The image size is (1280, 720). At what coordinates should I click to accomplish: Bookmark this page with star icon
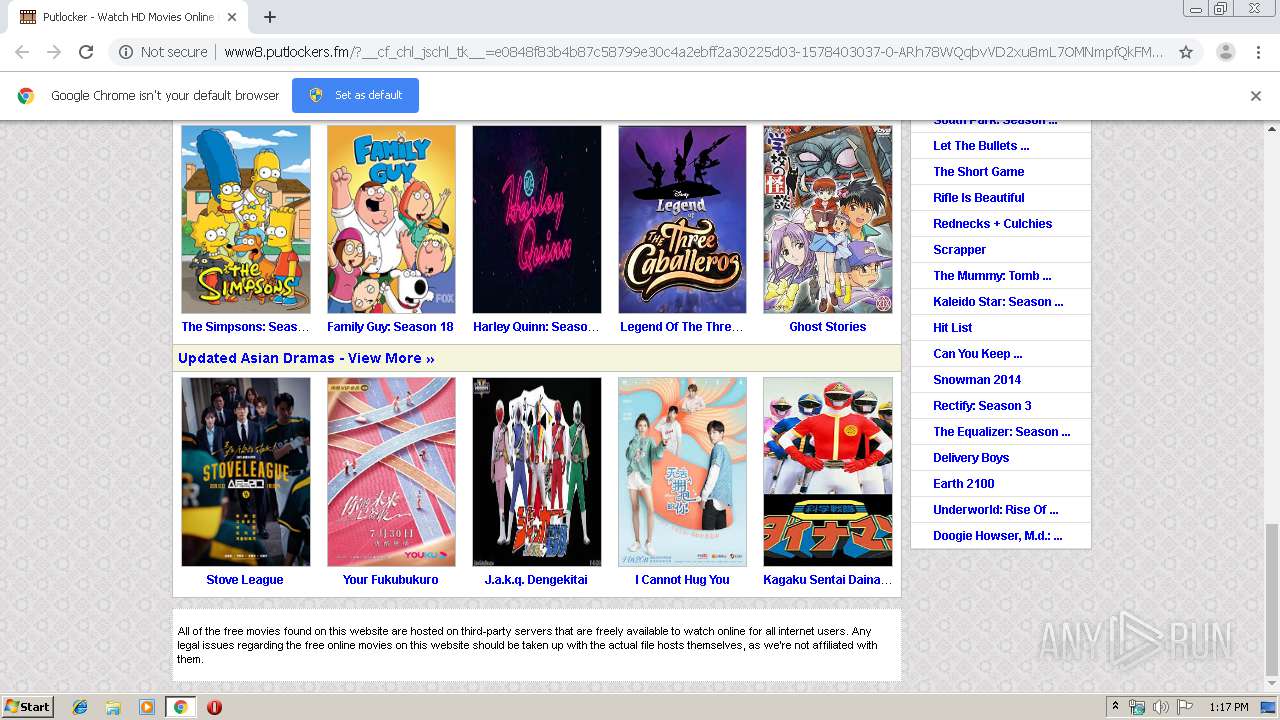click(1186, 52)
